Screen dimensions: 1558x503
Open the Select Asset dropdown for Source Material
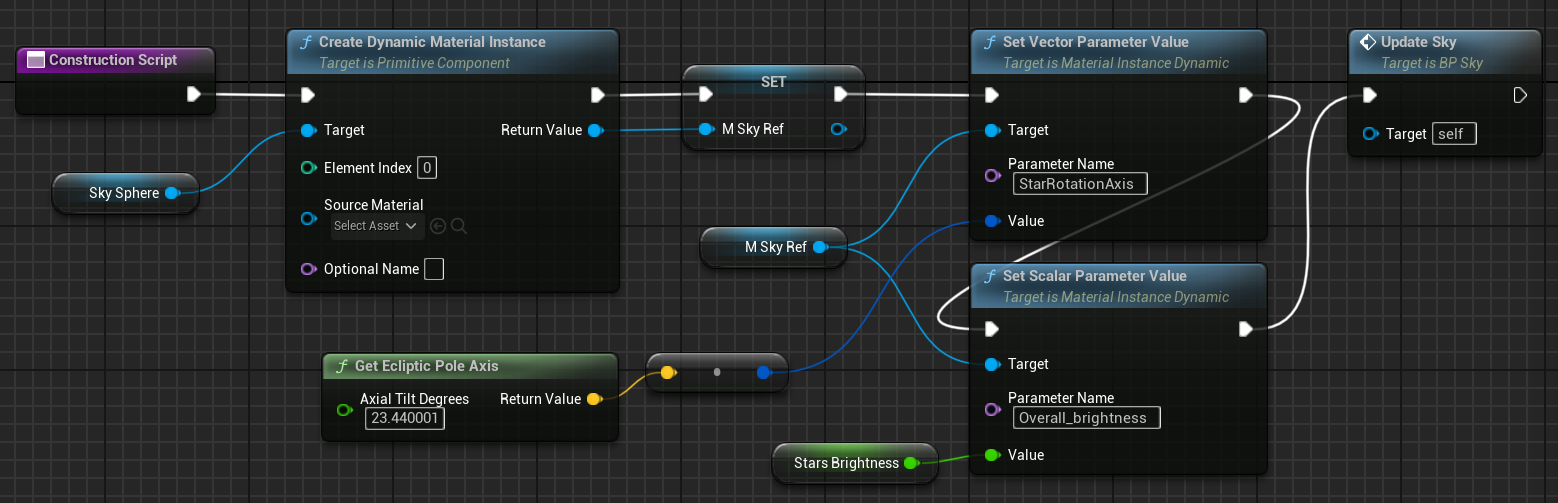pos(377,226)
